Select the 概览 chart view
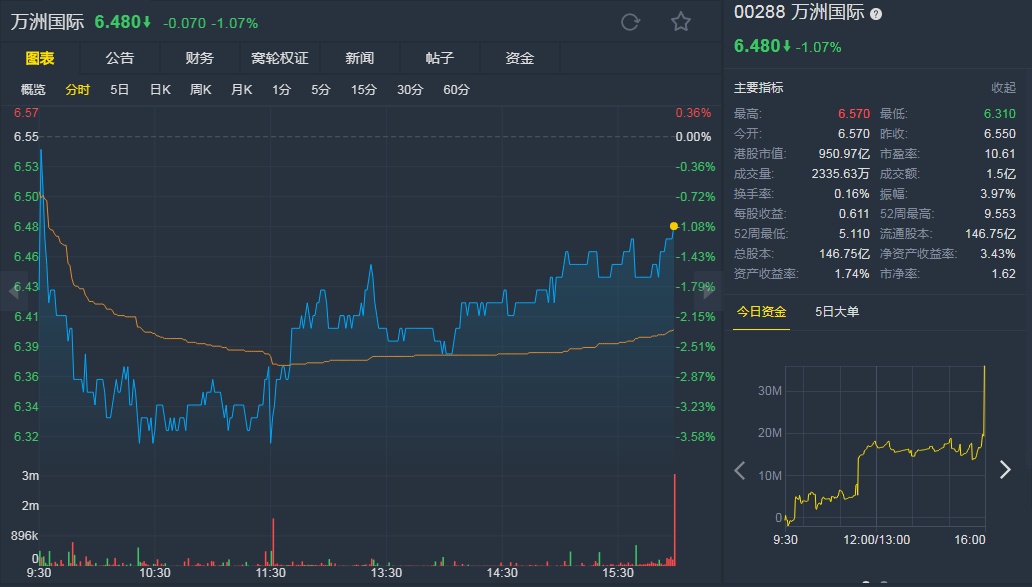Image resolution: width=1032 pixels, height=587 pixels. pos(33,89)
